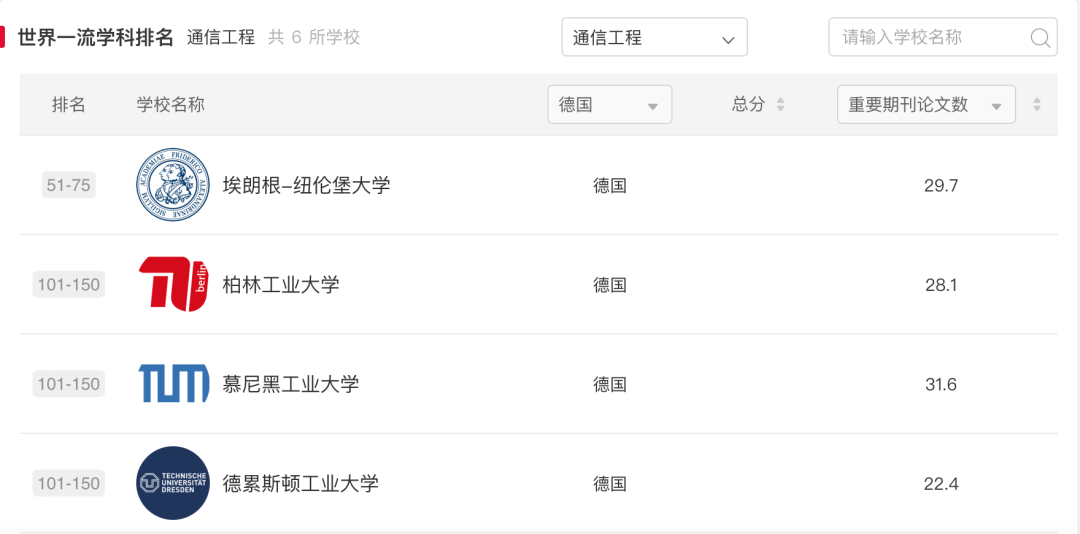Click the blue TUM logo

coord(174,383)
